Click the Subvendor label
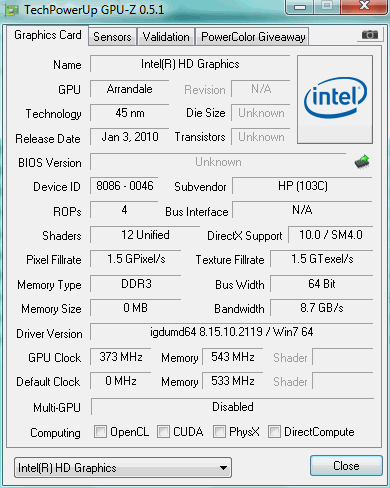The width and height of the screenshot is (390, 488). 200,187
